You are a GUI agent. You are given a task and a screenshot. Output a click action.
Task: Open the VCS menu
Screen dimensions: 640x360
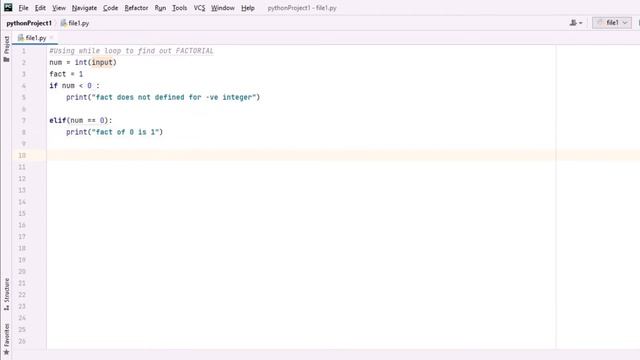point(199,8)
